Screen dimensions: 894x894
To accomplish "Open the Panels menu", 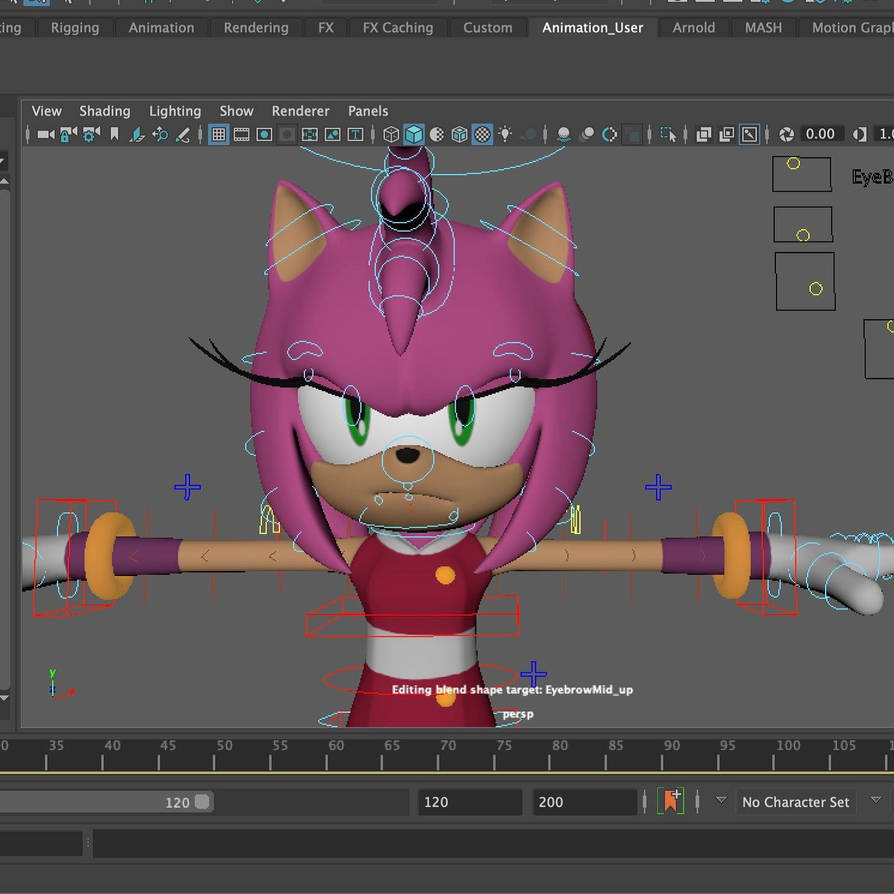I will click(x=368, y=111).
